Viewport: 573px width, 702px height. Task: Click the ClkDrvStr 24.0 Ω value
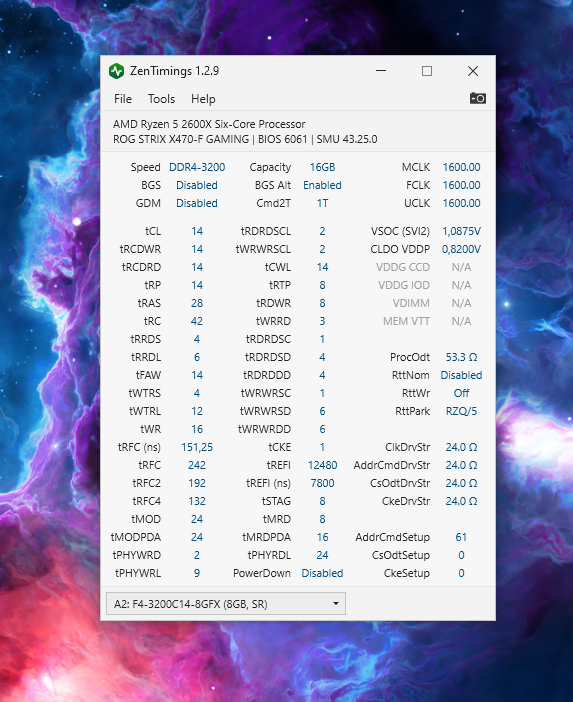(462, 447)
